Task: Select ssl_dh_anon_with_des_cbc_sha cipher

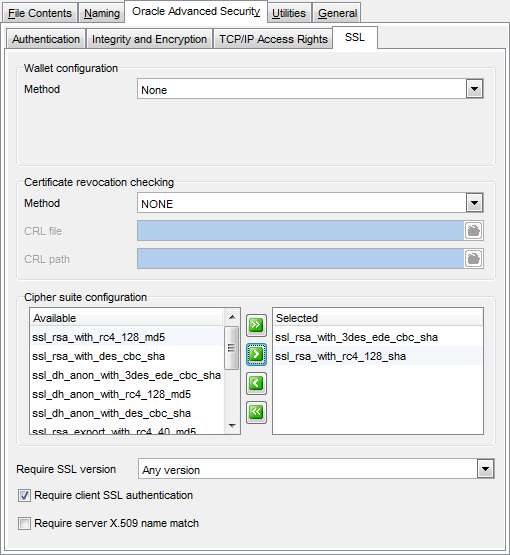Action: click(127, 413)
